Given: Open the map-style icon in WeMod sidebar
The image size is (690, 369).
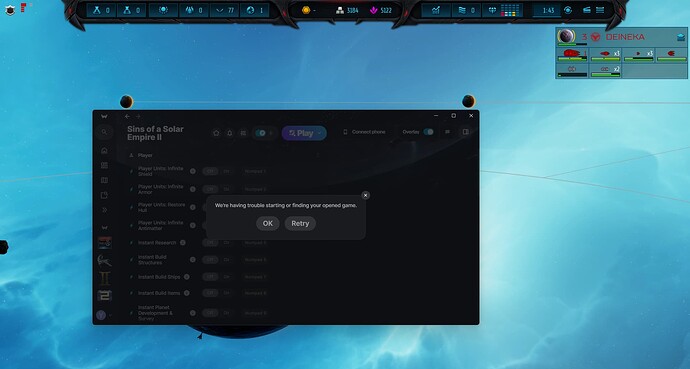Looking at the screenshot, I should pyautogui.click(x=104, y=180).
